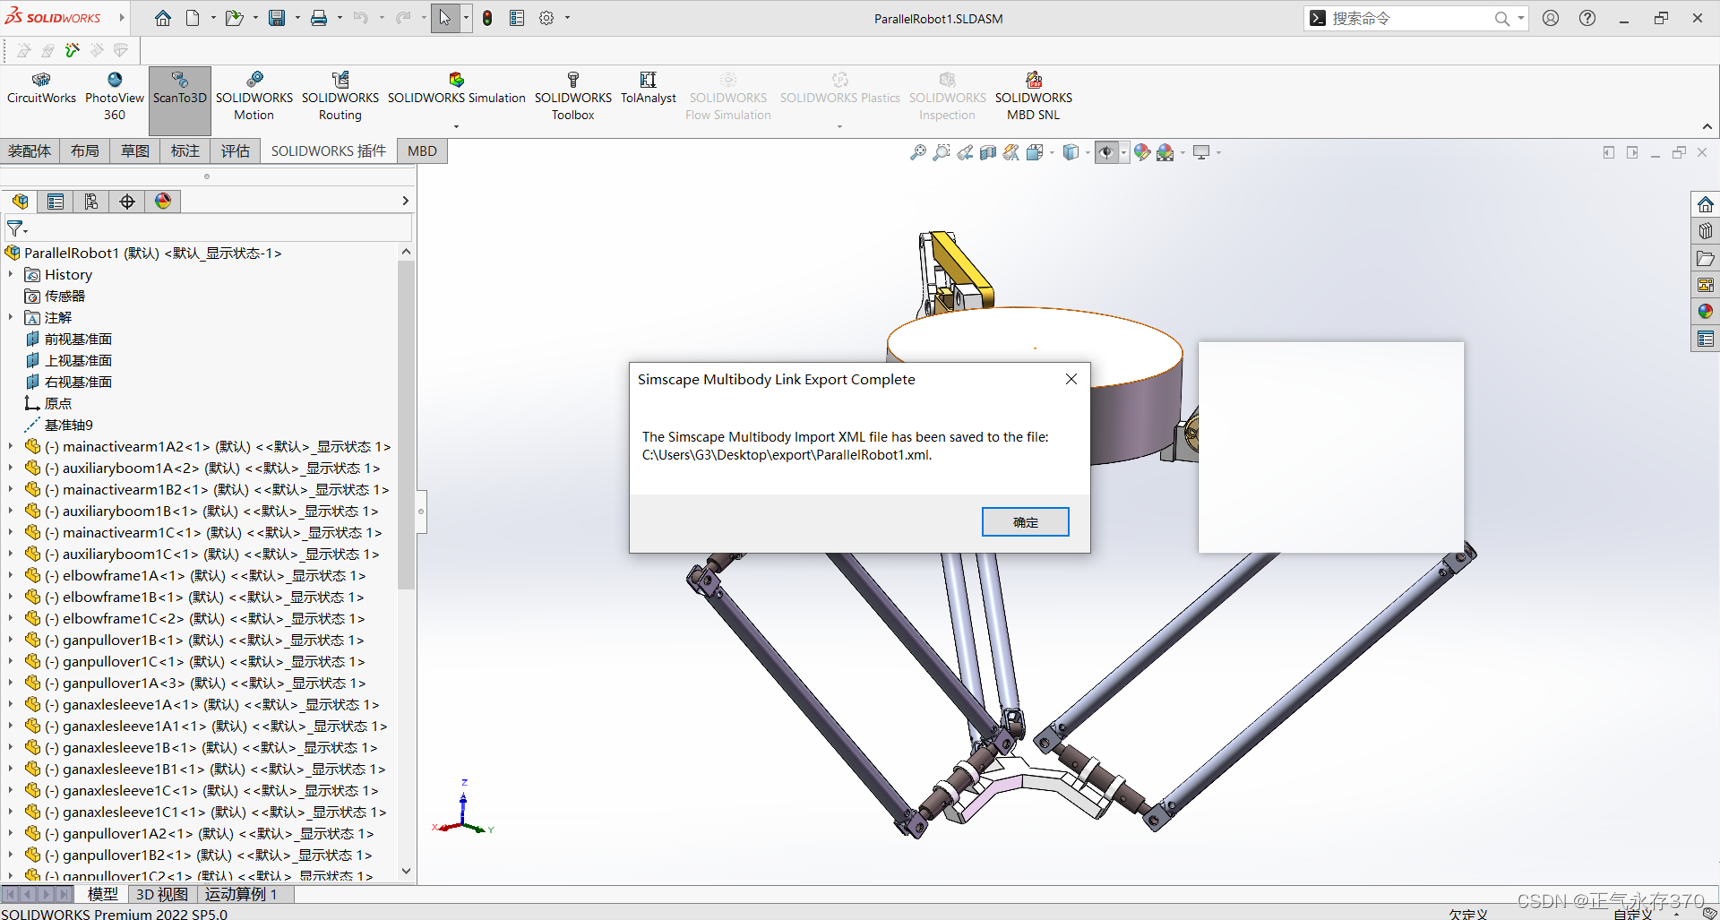This screenshot has height=920, width=1720.
Task: Open the Edit Appearance tool
Action: 1141,151
